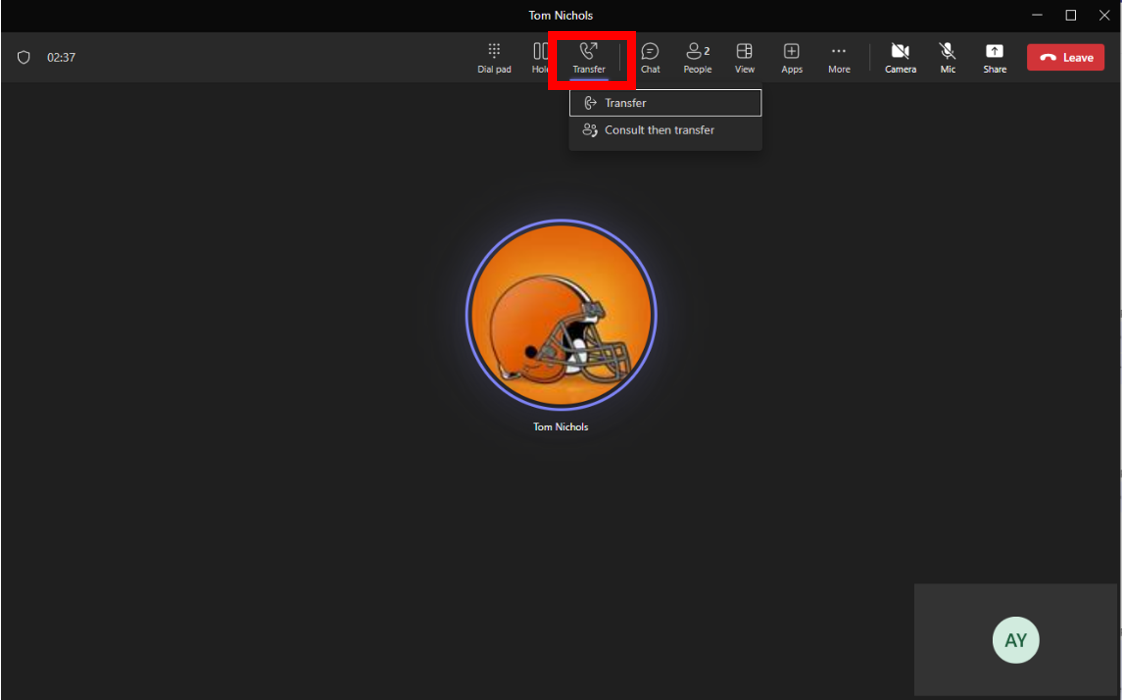Viewport: 1122px width, 700px height.
Task: Choose Consult then transfer option
Action: click(x=665, y=130)
